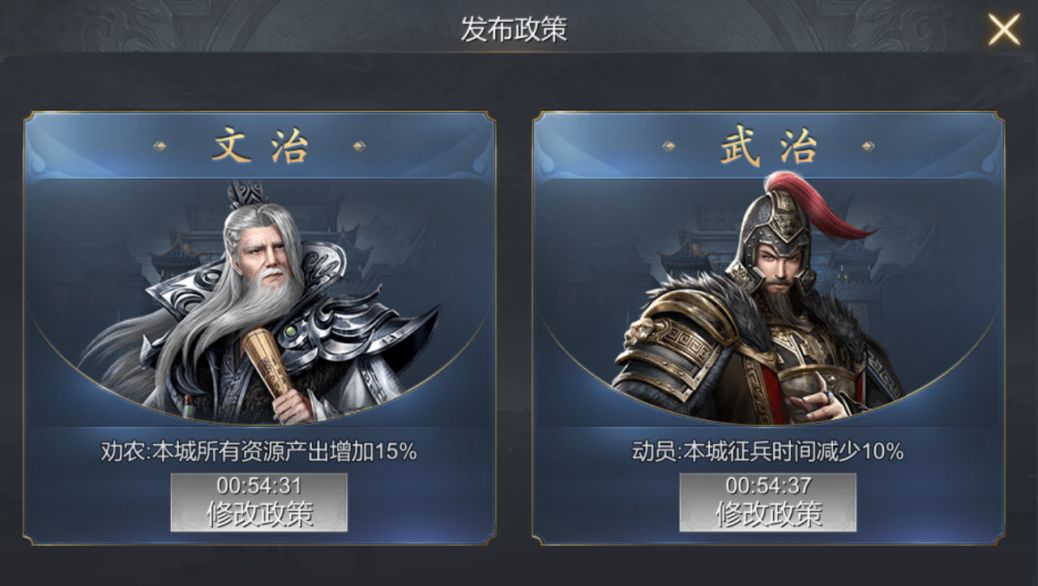The height and width of the screenshot is (586, 1038).
Task: Select the 文治 panel header
Action: pos(260,146)
